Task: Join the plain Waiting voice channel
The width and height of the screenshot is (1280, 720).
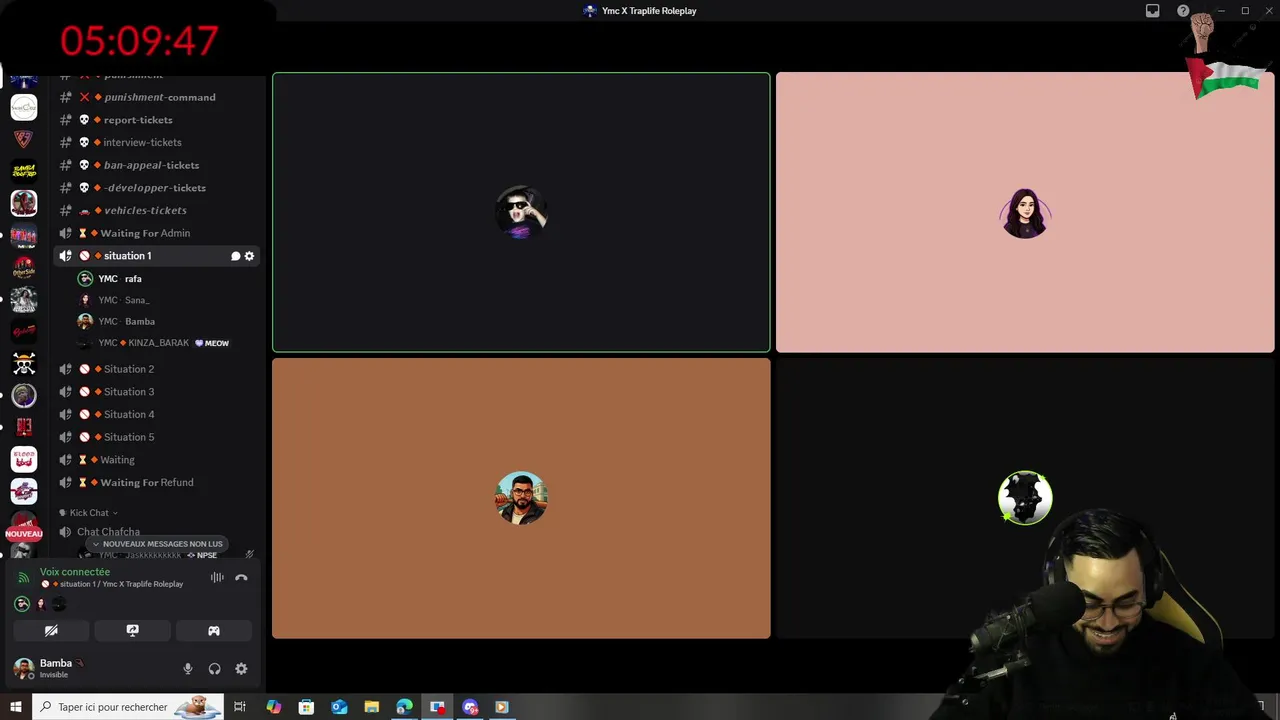Action: (158, 460)
